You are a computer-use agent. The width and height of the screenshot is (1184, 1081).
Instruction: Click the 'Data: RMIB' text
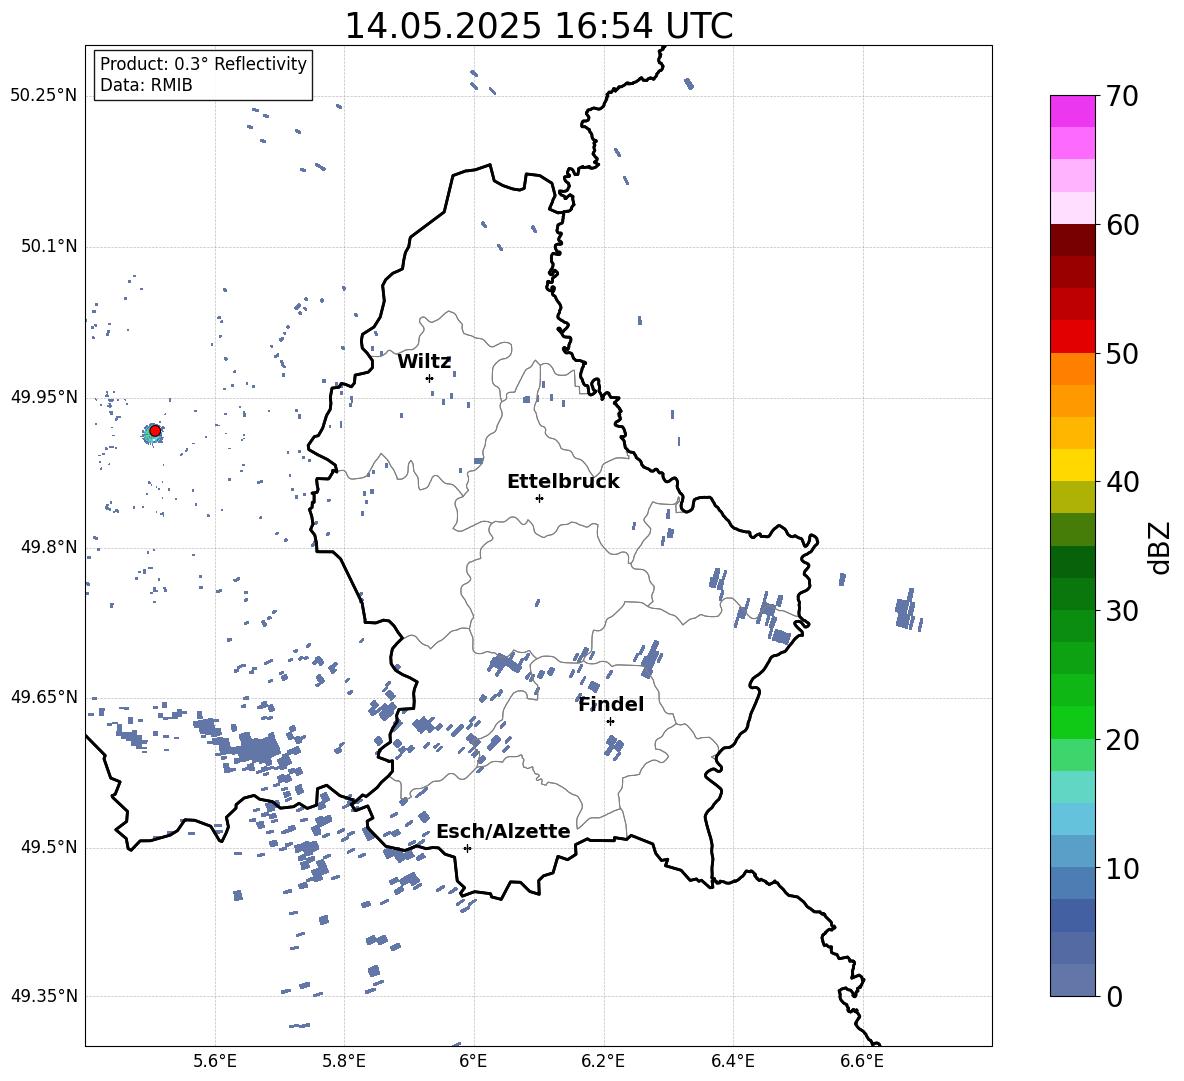pos(146,85)
